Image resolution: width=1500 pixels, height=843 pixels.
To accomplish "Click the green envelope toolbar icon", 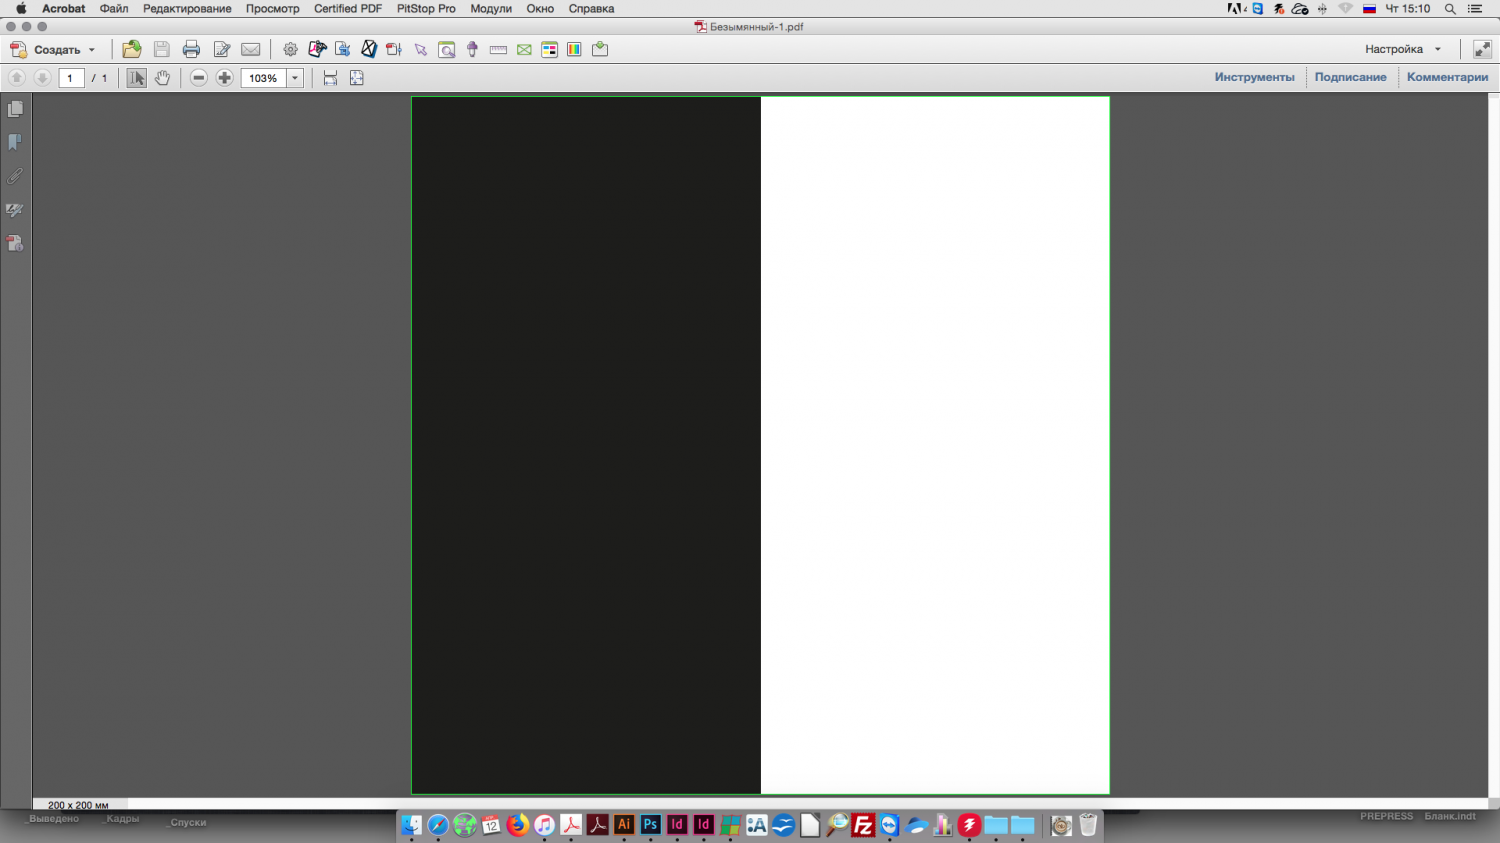I will [524, 49].
